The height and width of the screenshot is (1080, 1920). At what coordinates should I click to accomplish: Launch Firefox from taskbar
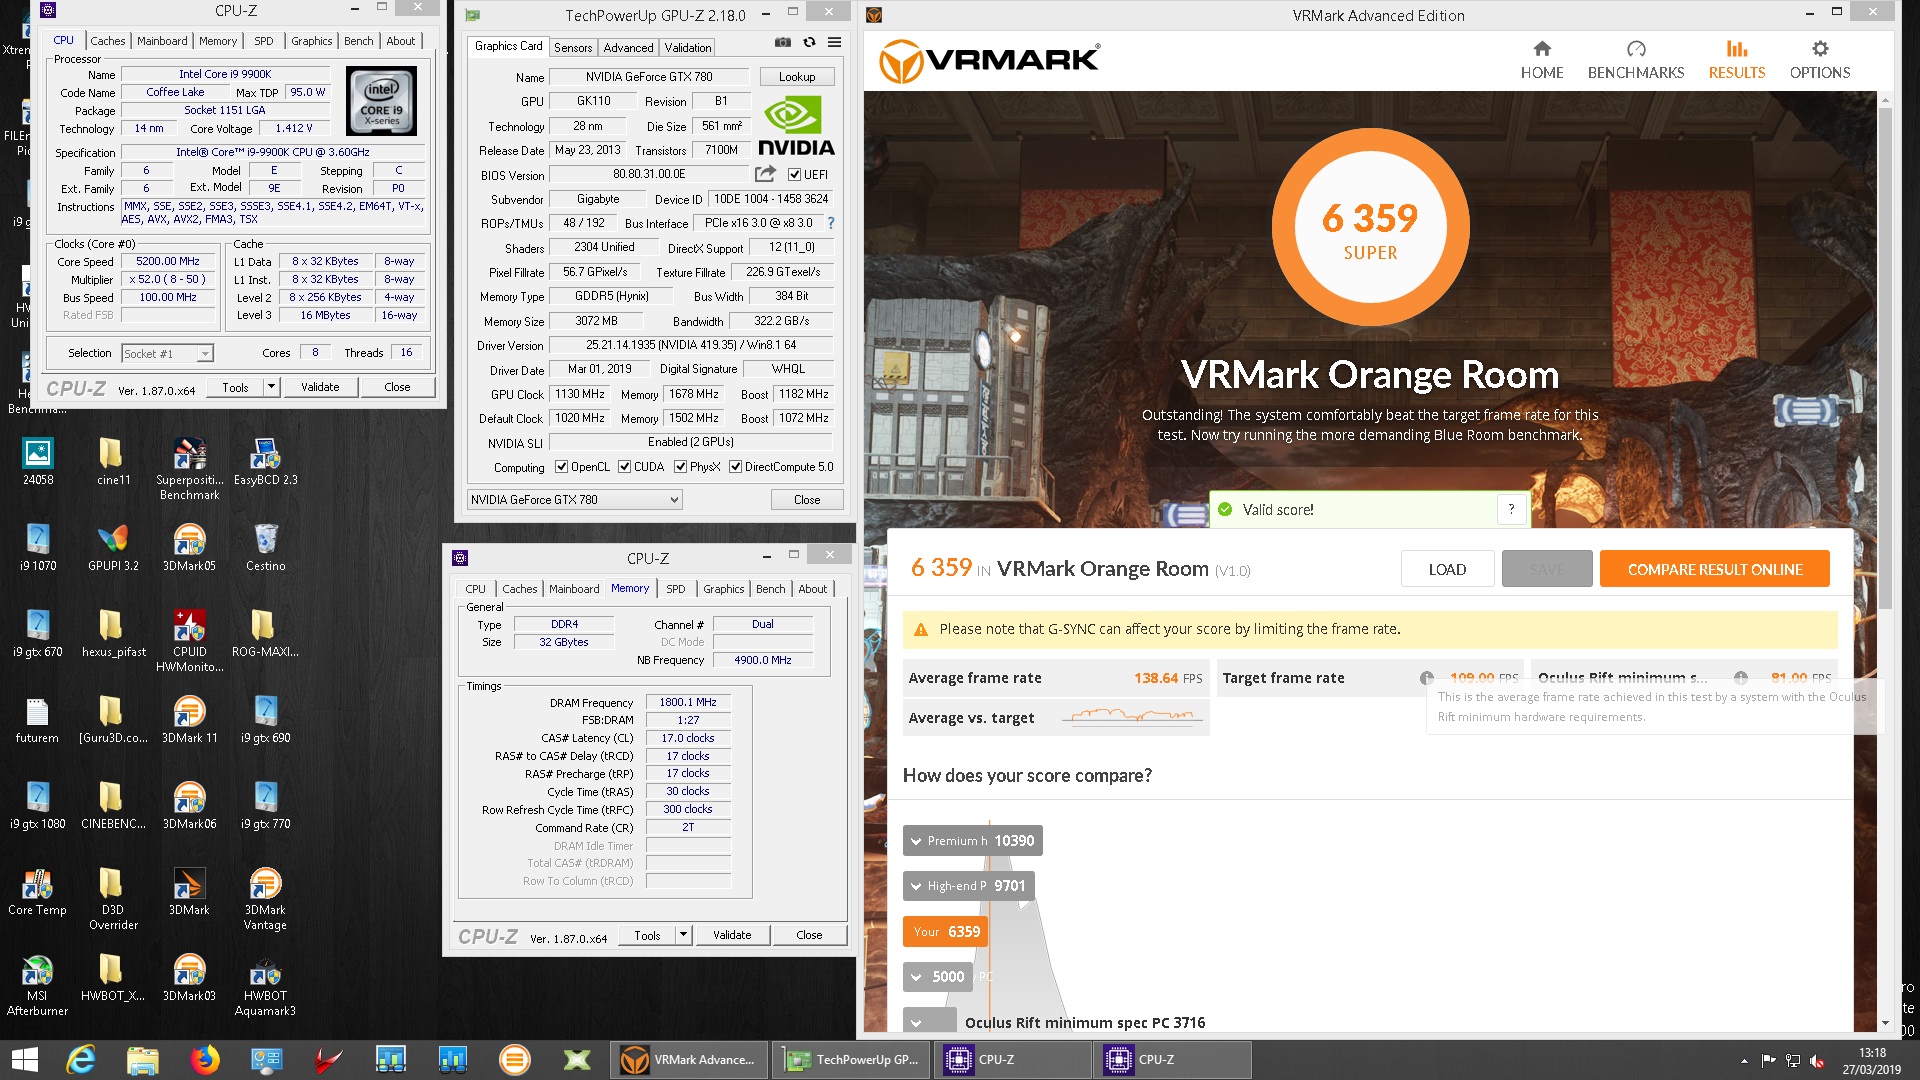pyautogui.click(x=205, y=1059)
